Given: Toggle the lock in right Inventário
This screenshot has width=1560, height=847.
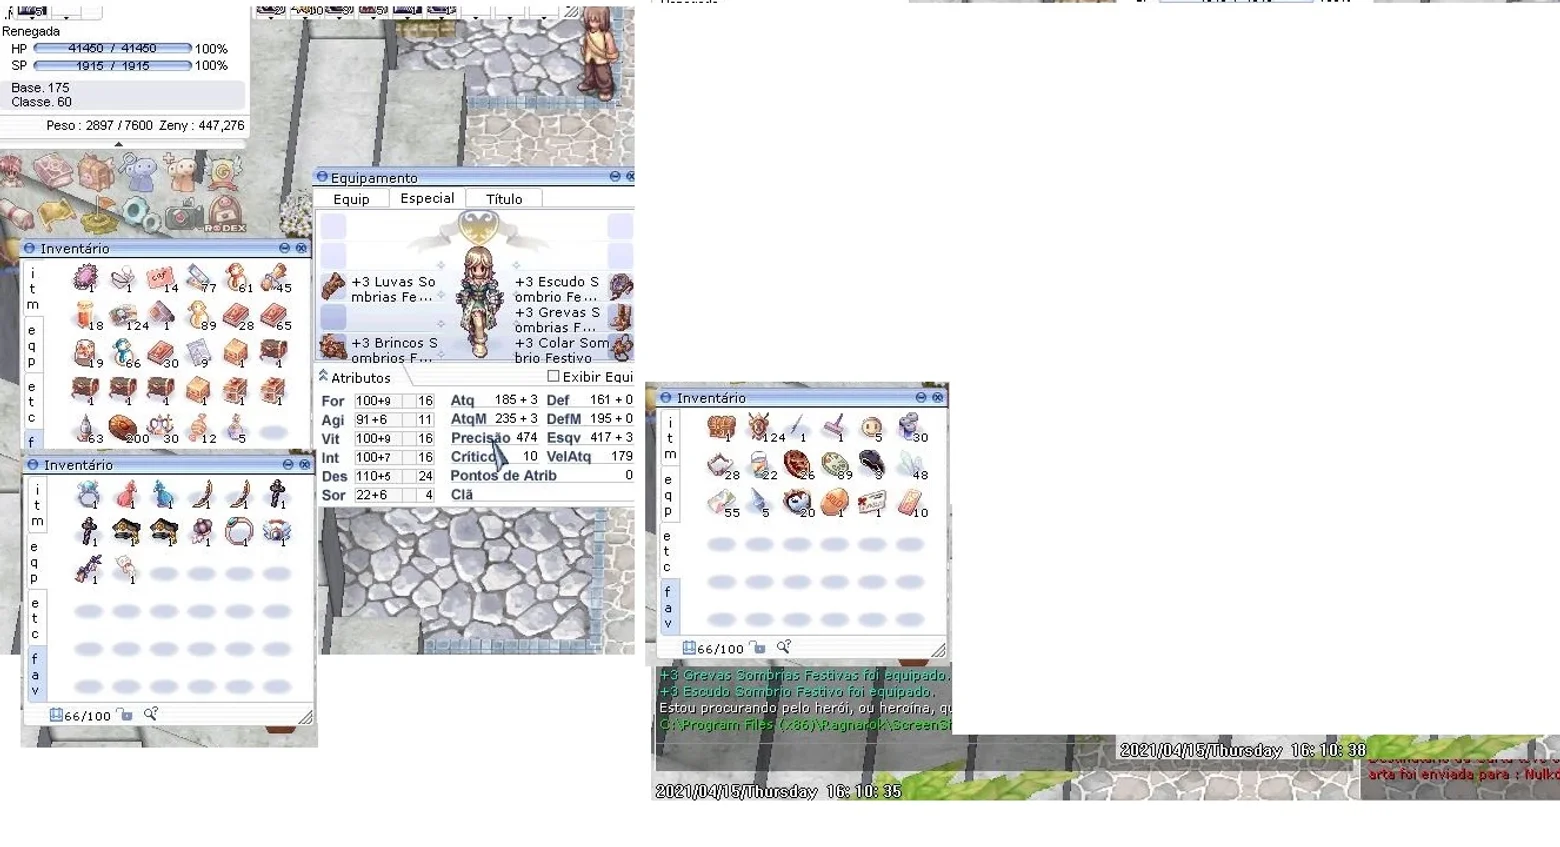Looking at the screenshot, I should tap(759, 648).
